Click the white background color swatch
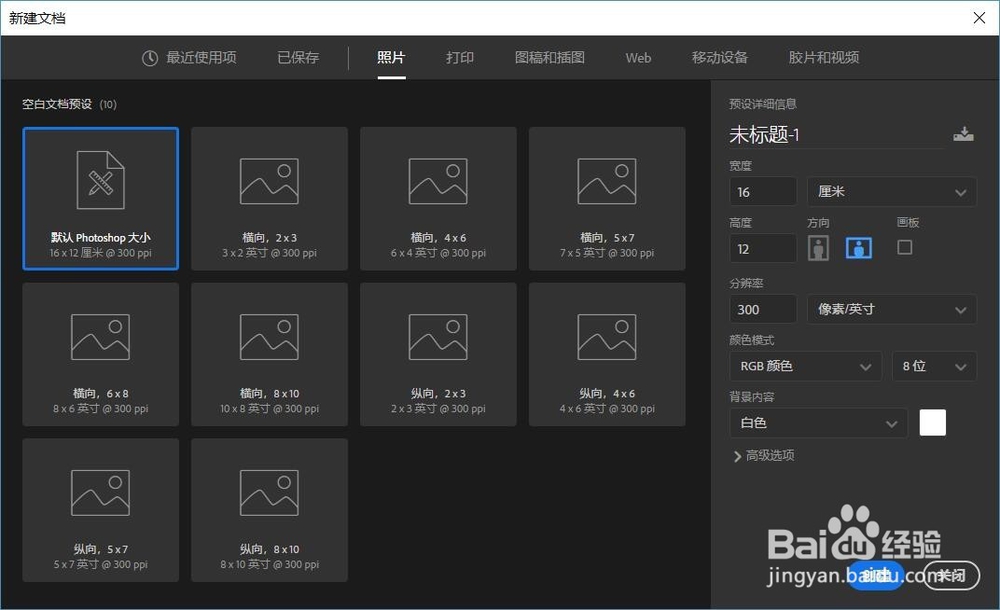Viewport: 1000px width, 610px height. 932,422
